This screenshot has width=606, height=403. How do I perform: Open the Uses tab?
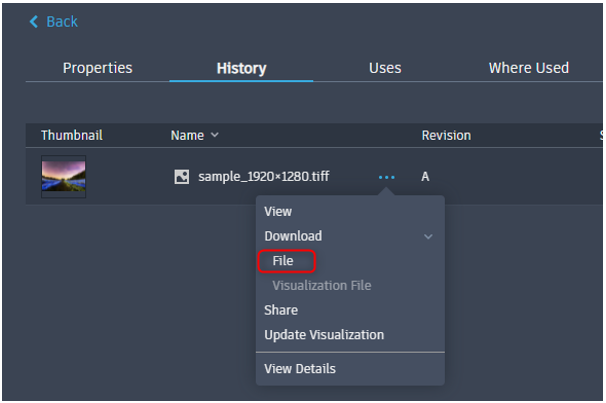point(385,68)
